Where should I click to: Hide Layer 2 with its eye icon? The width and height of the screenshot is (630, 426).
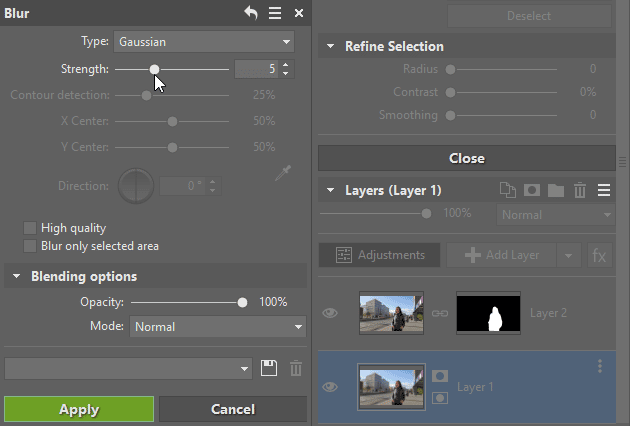[x=330, y=313]
